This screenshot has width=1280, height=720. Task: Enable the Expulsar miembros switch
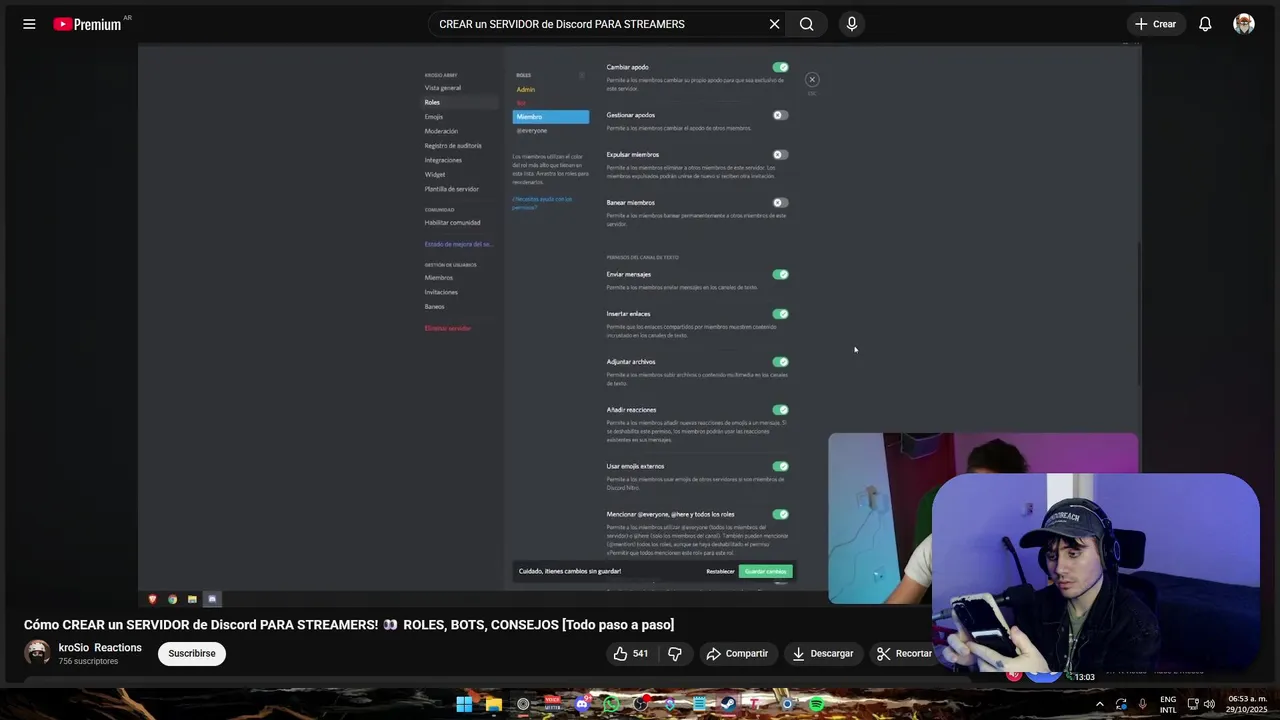[780, 155]
